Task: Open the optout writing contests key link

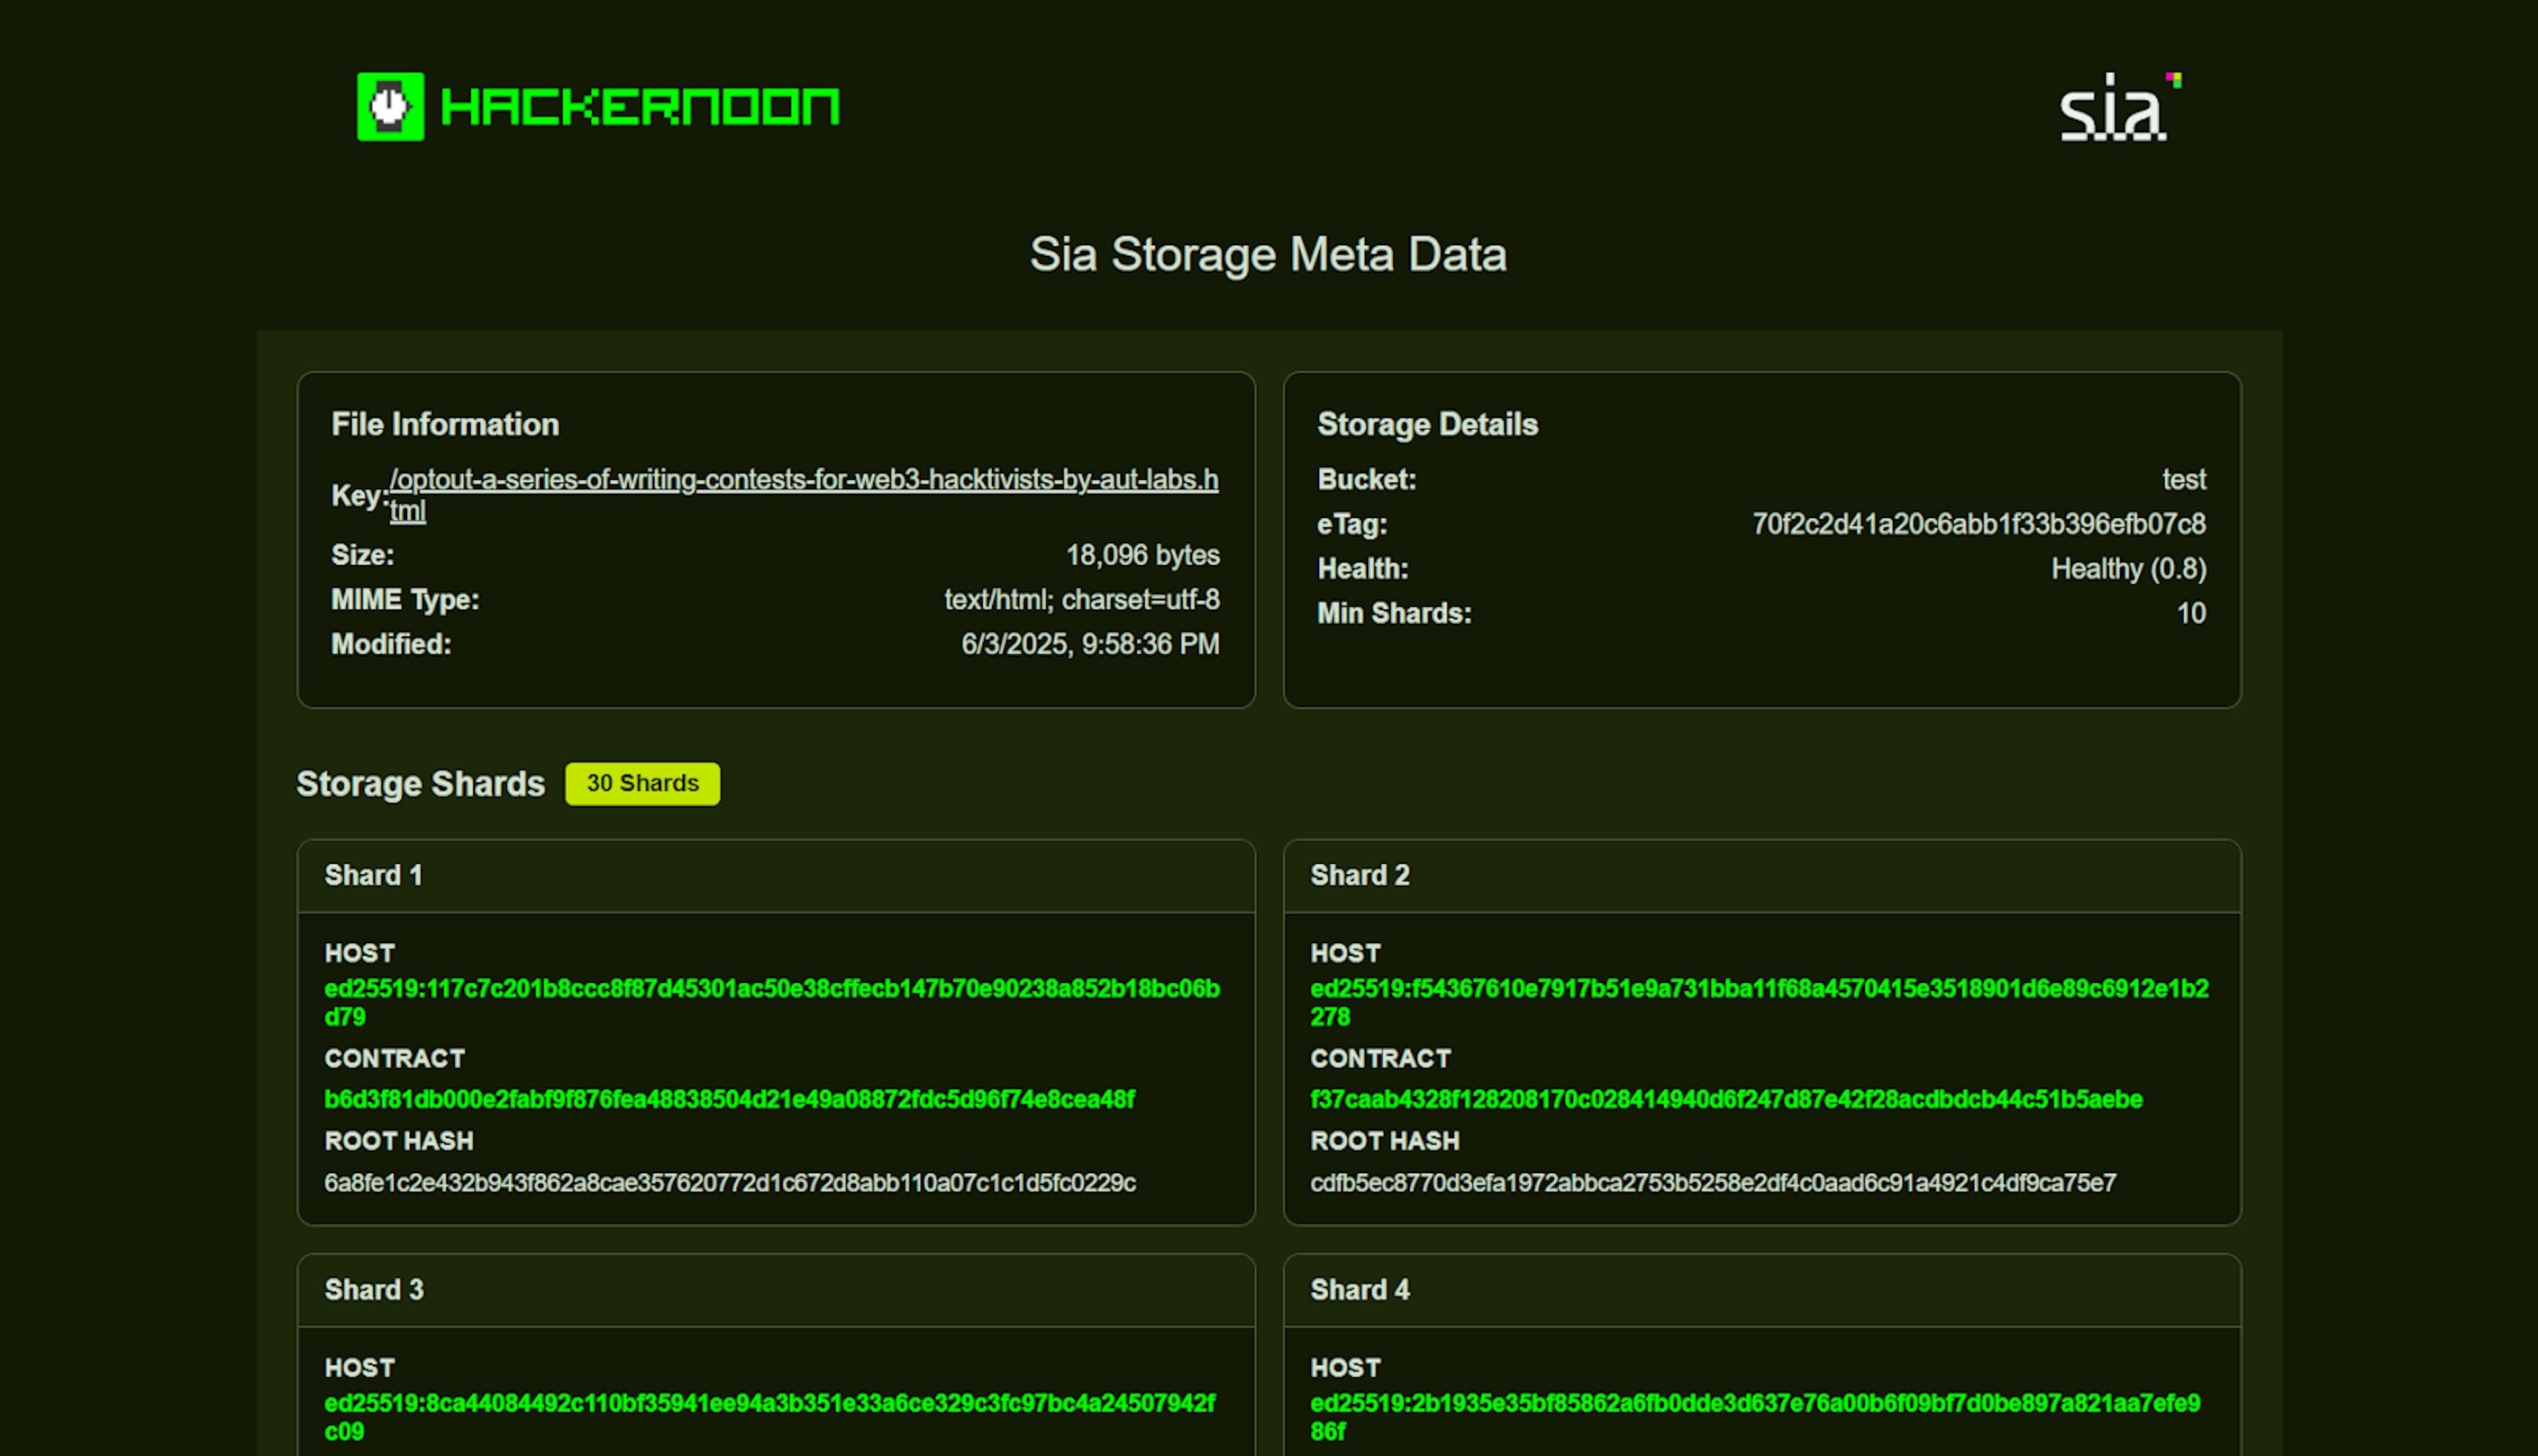Action: coord(804,495)
